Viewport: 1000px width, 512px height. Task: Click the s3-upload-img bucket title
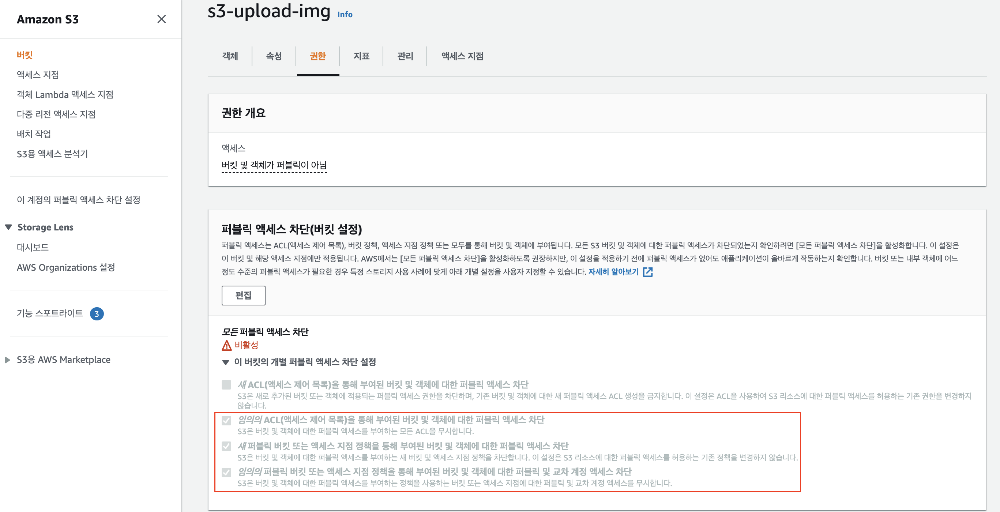click(269, 11)
